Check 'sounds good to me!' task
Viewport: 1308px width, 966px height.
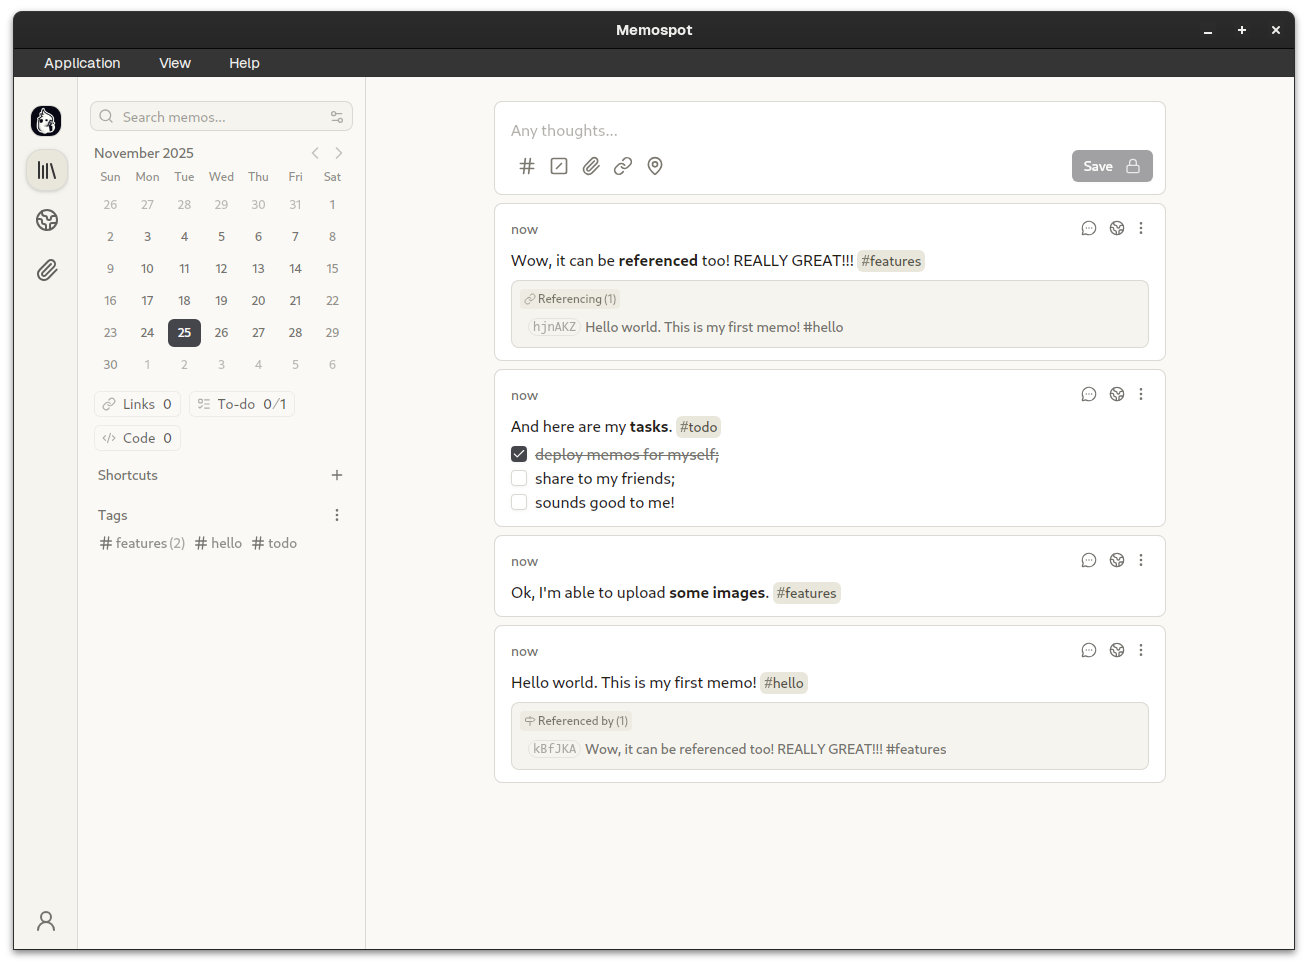(519, 502)
